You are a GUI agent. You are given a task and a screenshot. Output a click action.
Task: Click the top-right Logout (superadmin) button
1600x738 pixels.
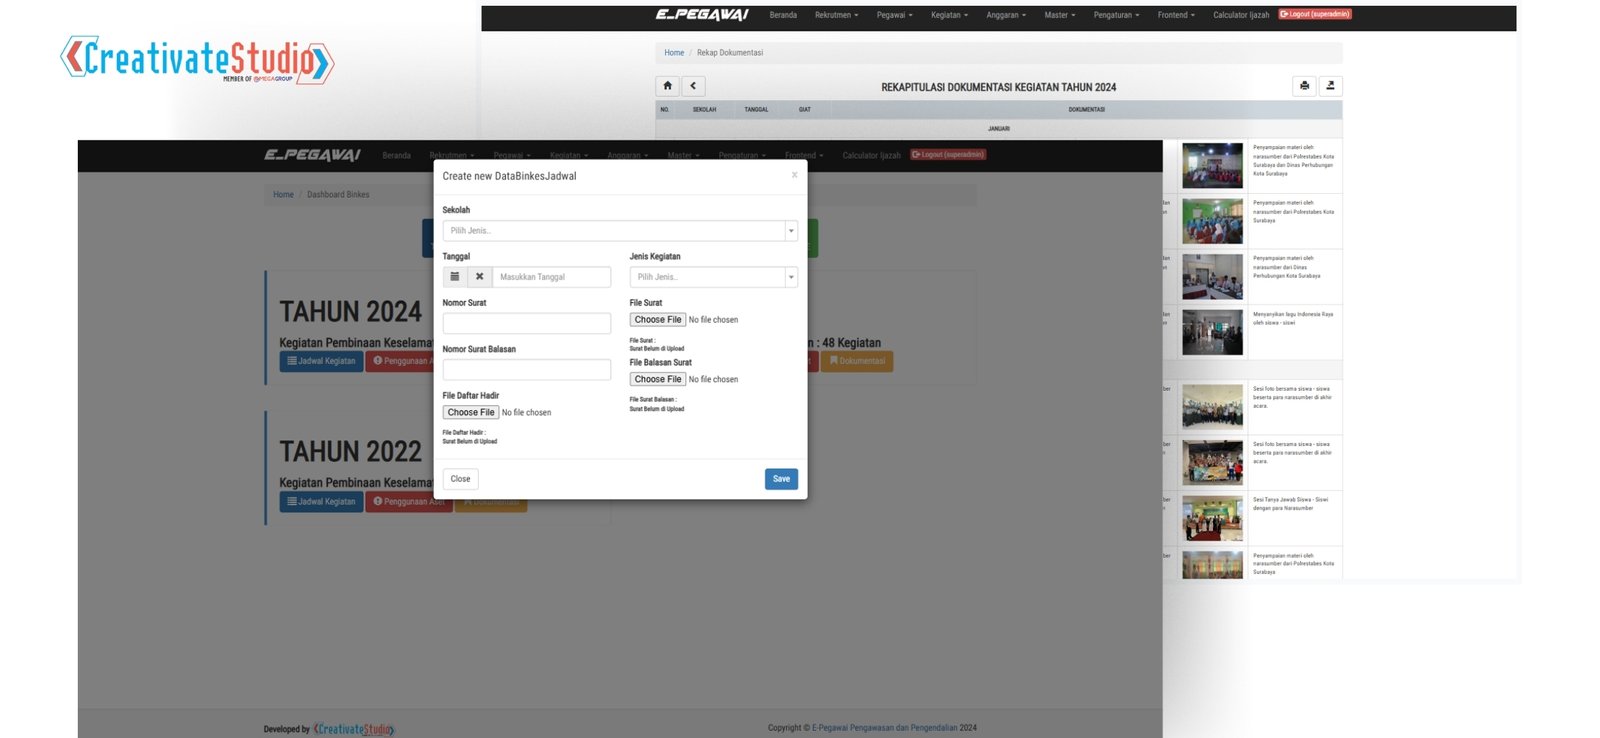(1315, 14)
